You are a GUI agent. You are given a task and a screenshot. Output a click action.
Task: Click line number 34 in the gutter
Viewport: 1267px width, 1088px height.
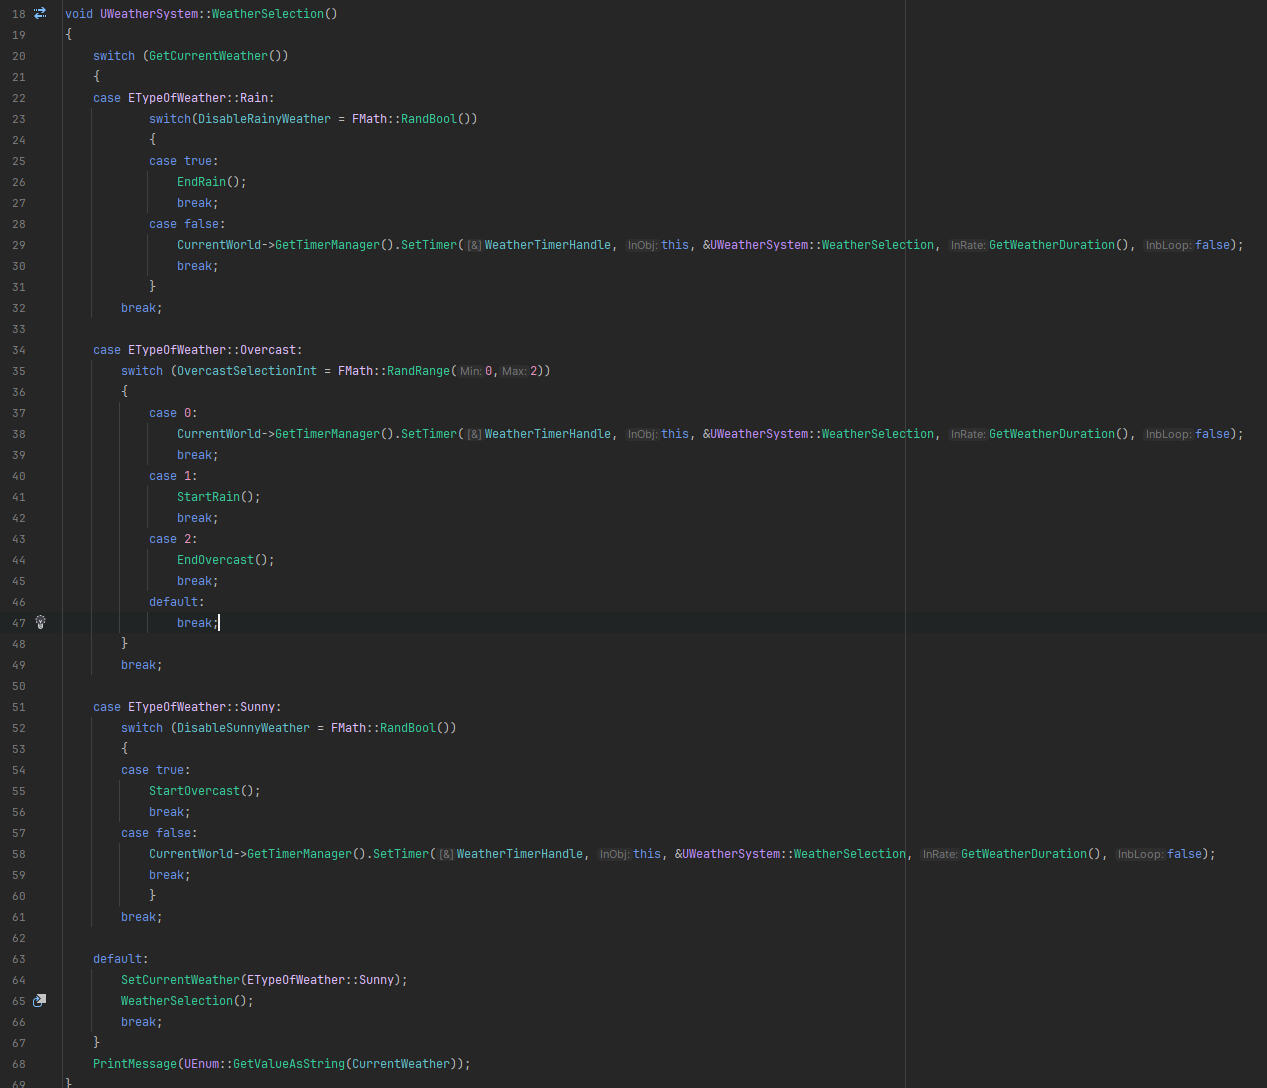(19, 350)
